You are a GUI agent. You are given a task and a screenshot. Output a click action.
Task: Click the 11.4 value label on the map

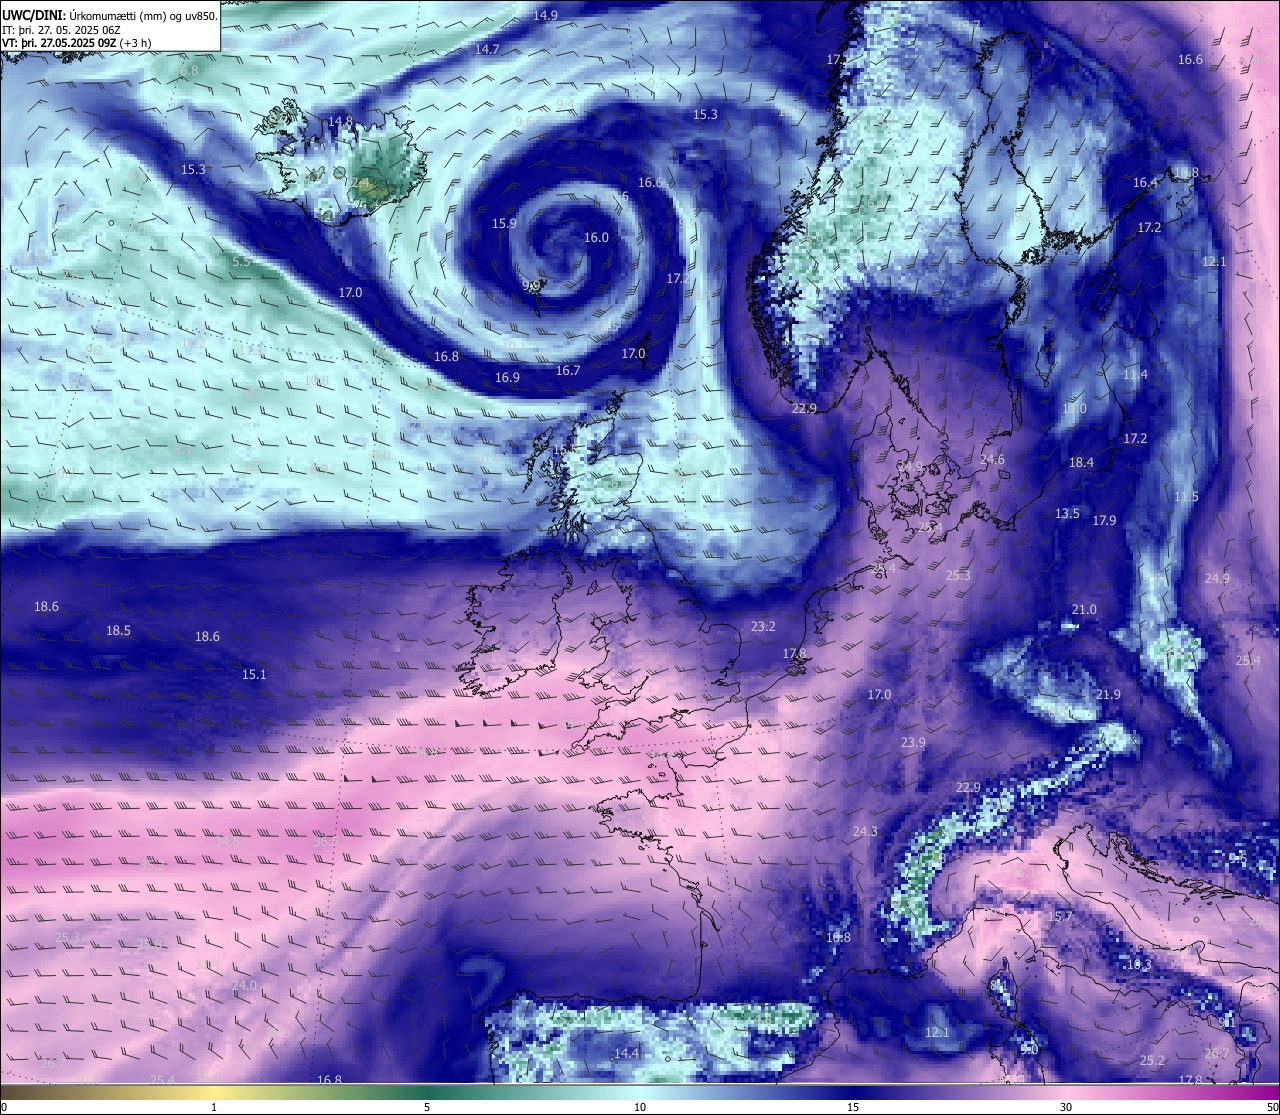coord(1135,374)
